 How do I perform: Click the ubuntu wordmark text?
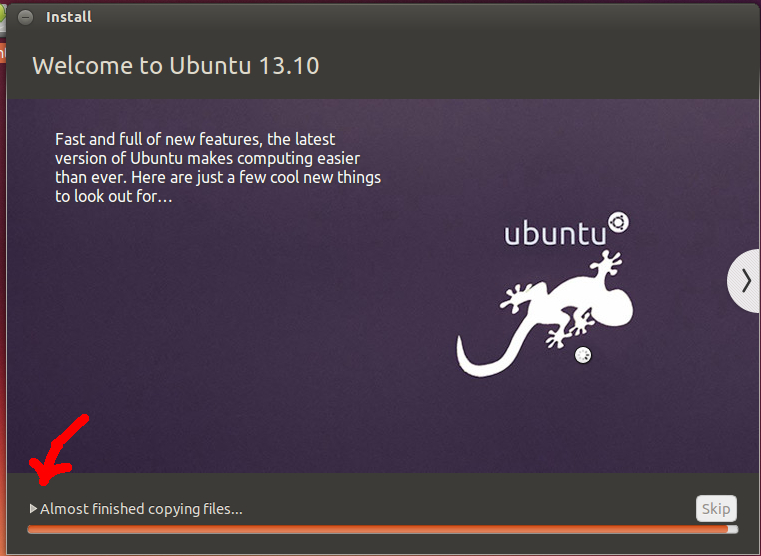pyautogui.click(x=555, y=233)
